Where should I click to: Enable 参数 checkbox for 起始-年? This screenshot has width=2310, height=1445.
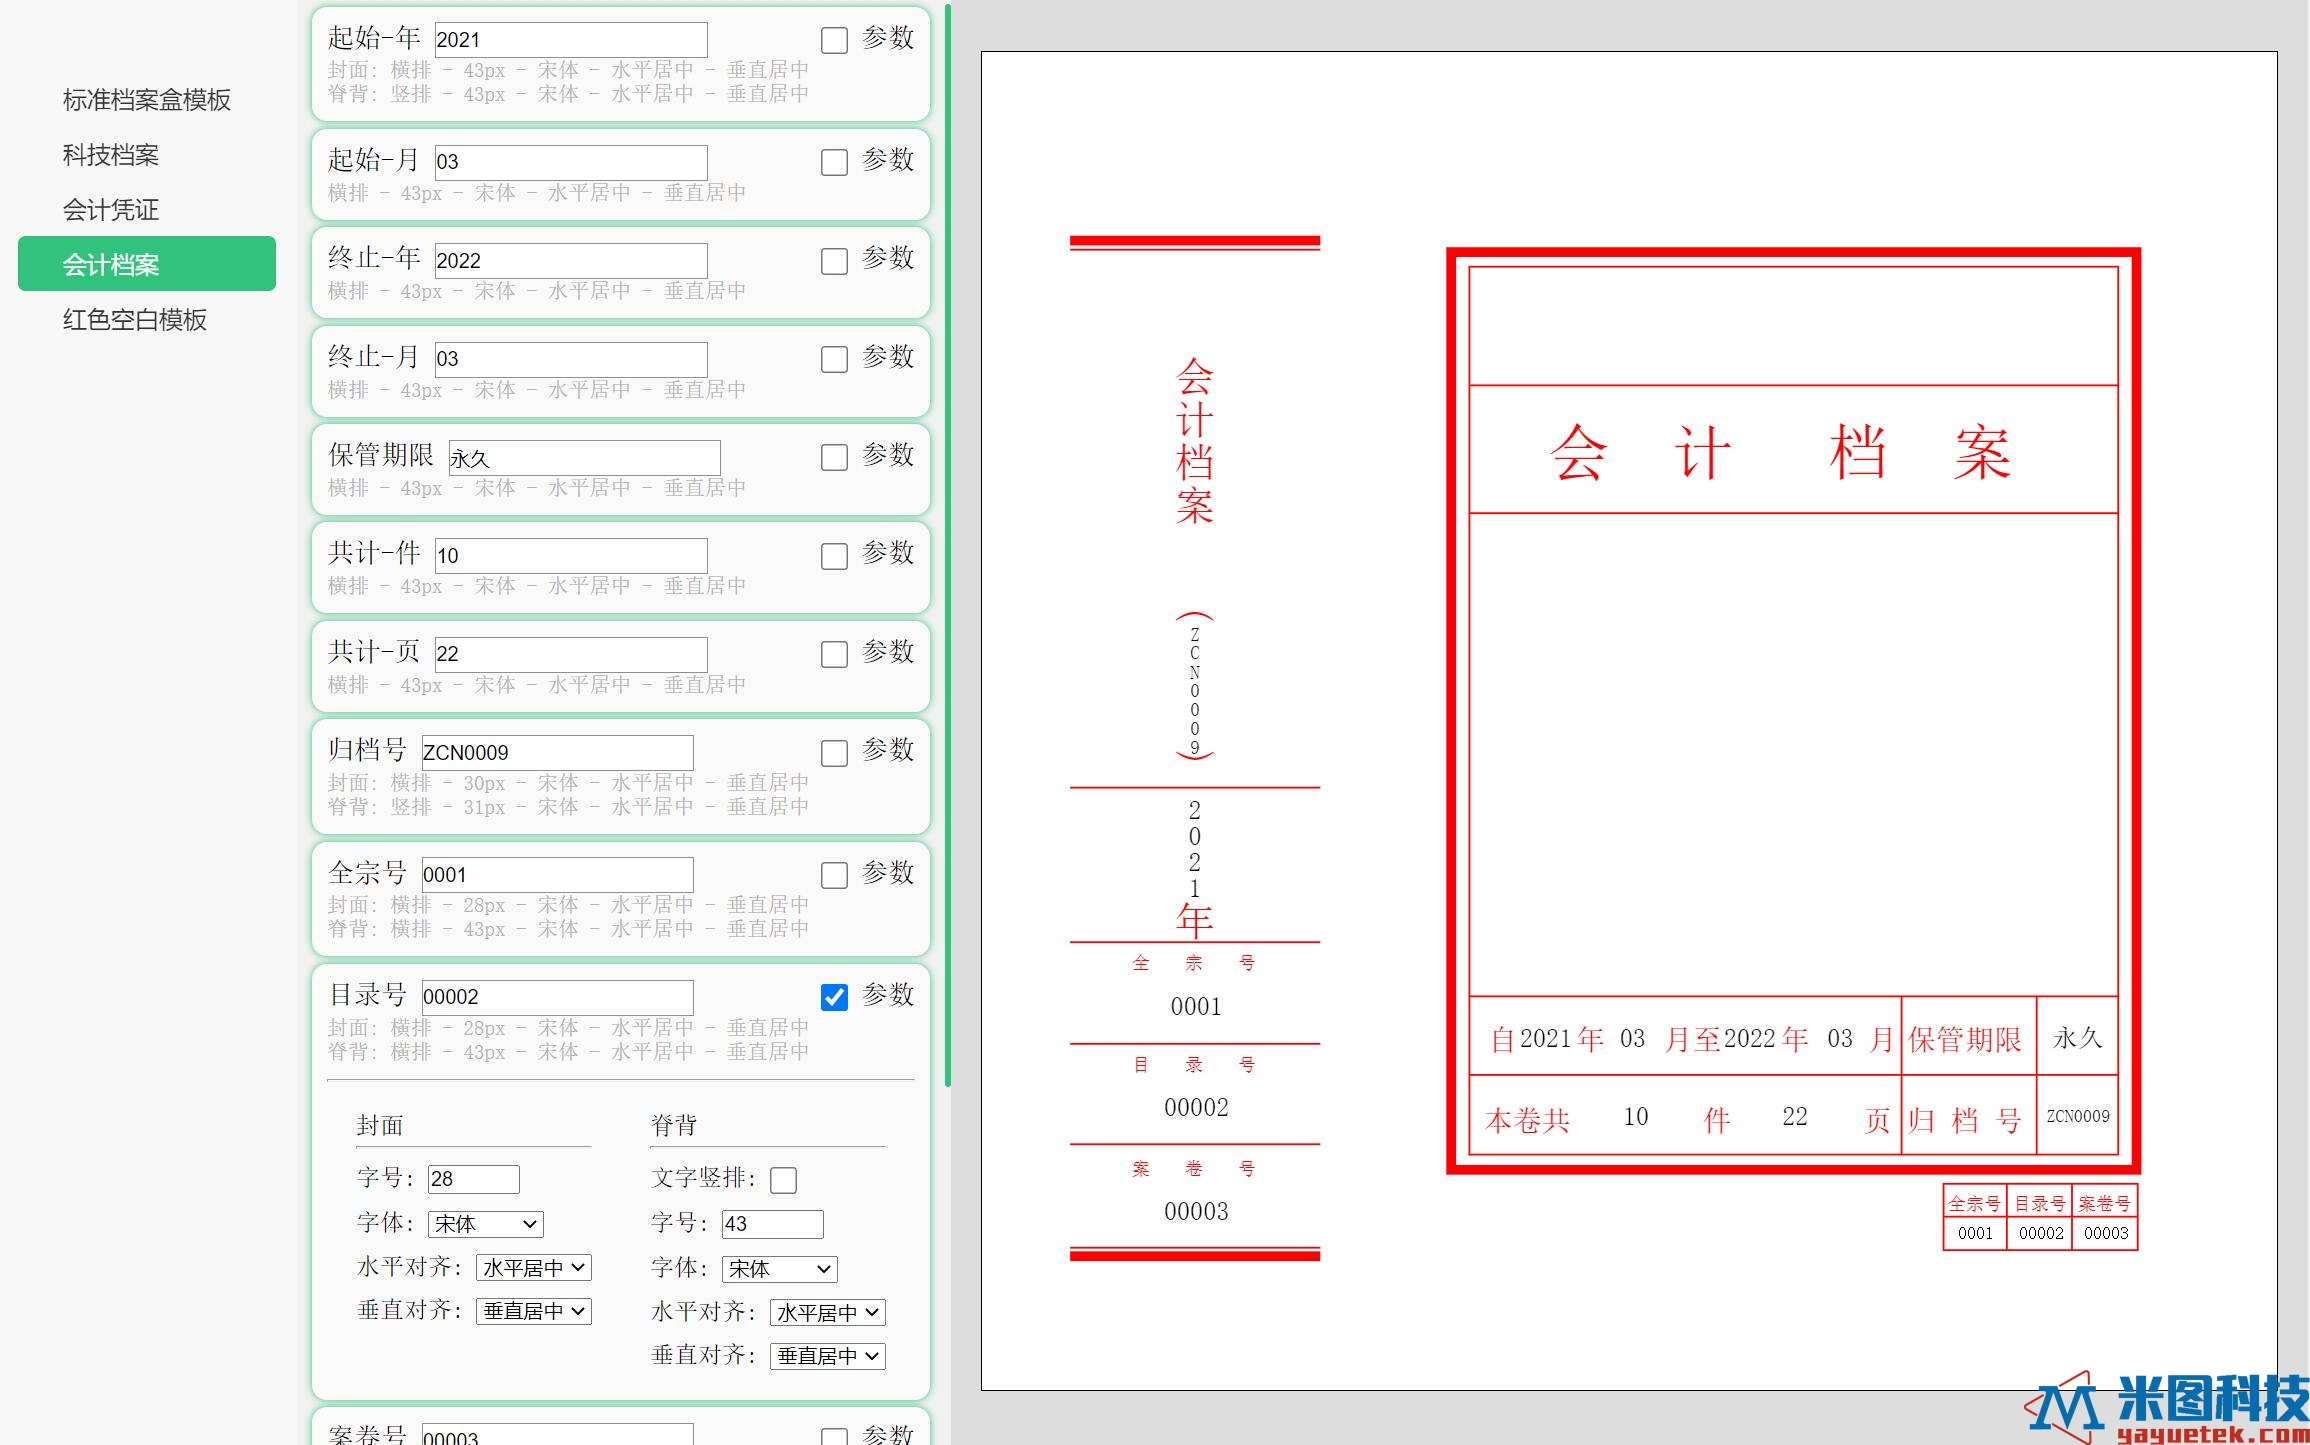point(834,40)
